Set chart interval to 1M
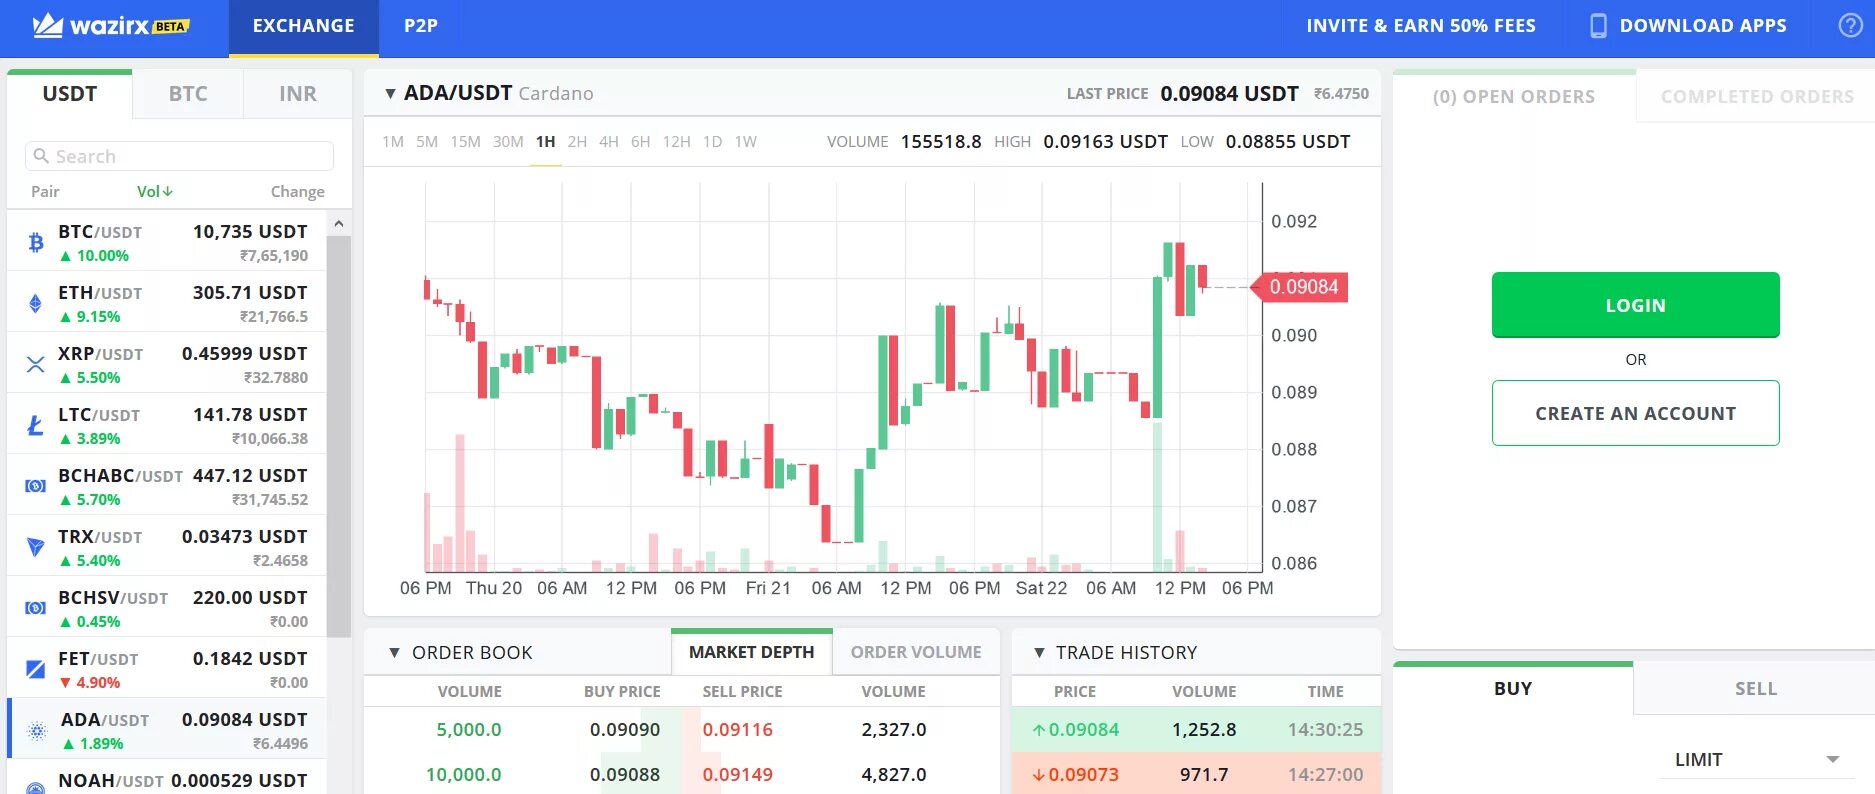Viewport: 1875px width, 794px height. pyautogui.click(x=393, y=142)
